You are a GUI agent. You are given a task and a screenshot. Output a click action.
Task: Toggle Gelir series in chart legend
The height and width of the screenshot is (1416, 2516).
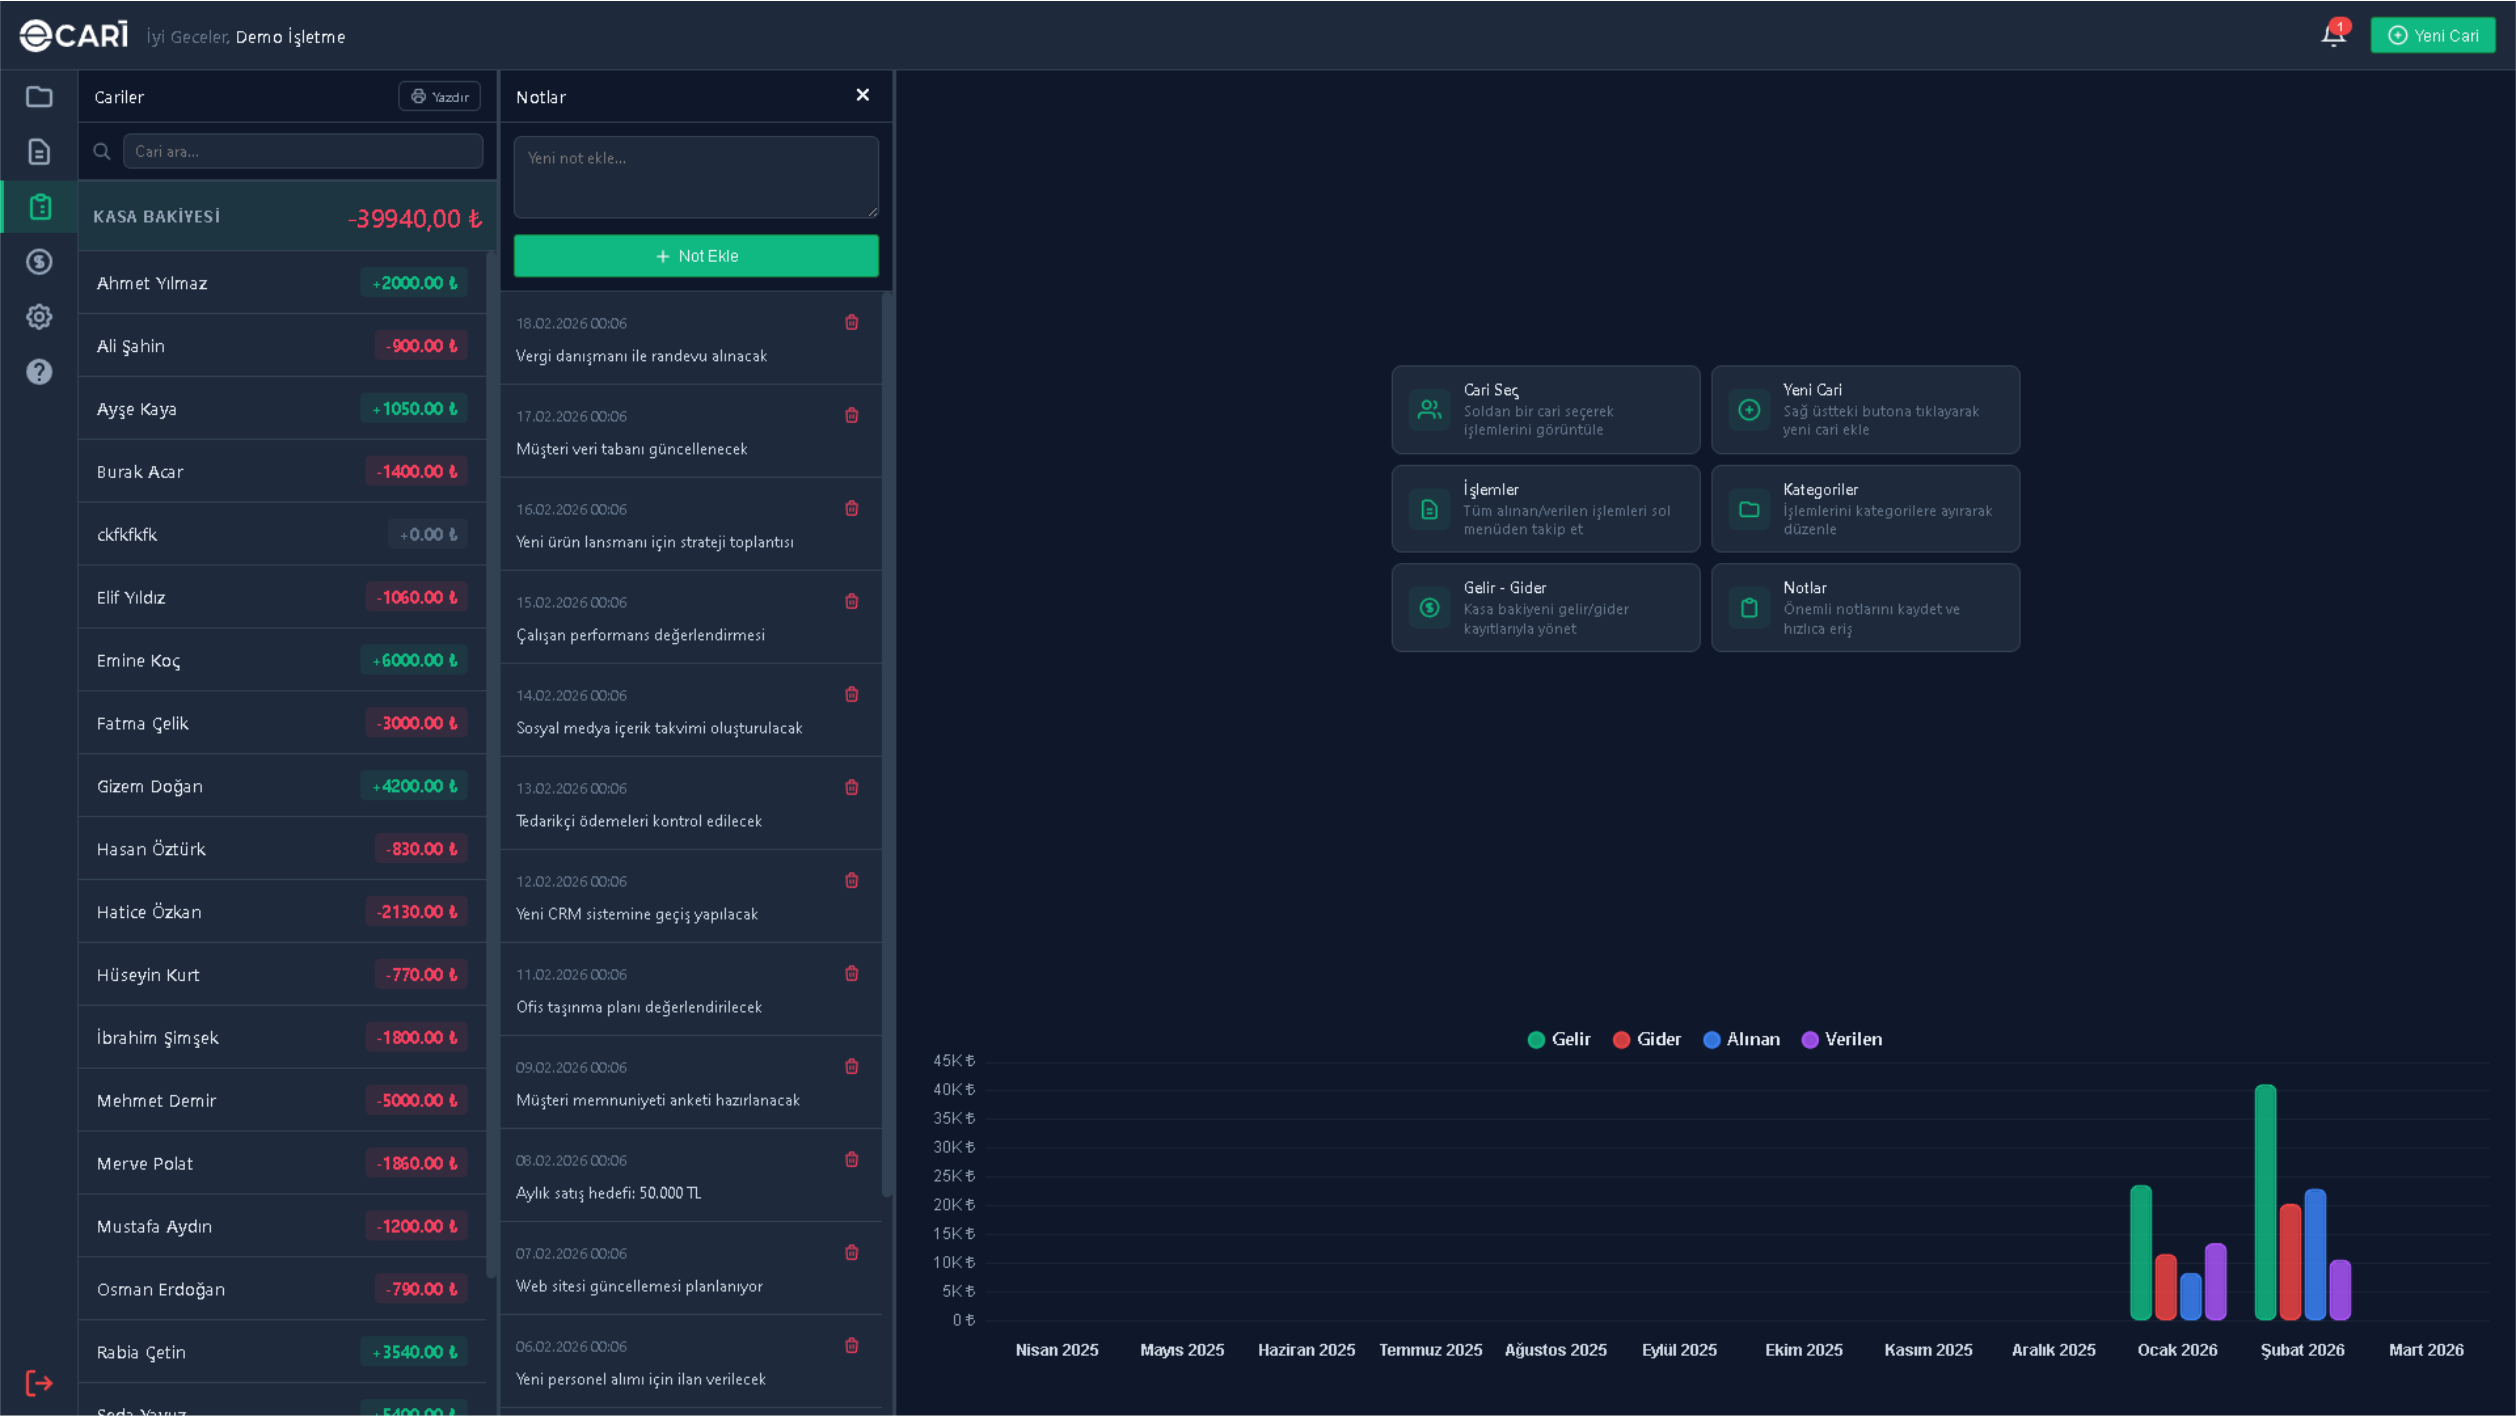(x=1559, y=1040)
